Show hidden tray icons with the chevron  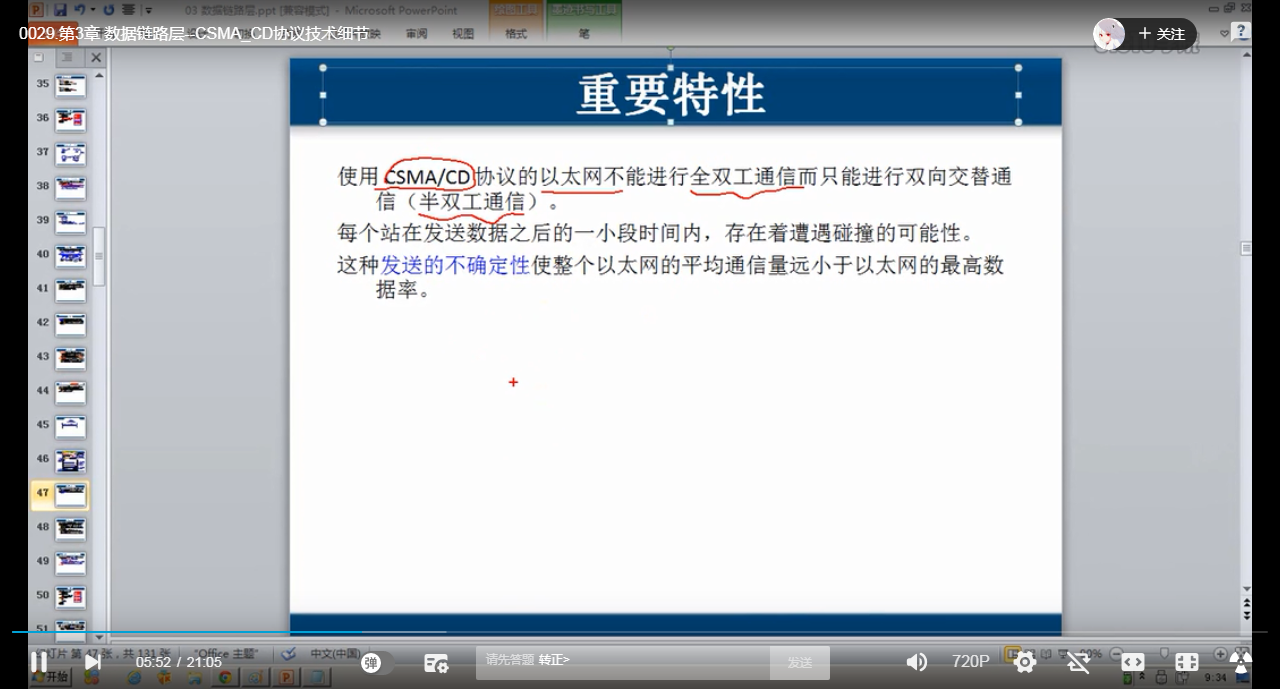pyautogui.click(x=1143, y=678)
